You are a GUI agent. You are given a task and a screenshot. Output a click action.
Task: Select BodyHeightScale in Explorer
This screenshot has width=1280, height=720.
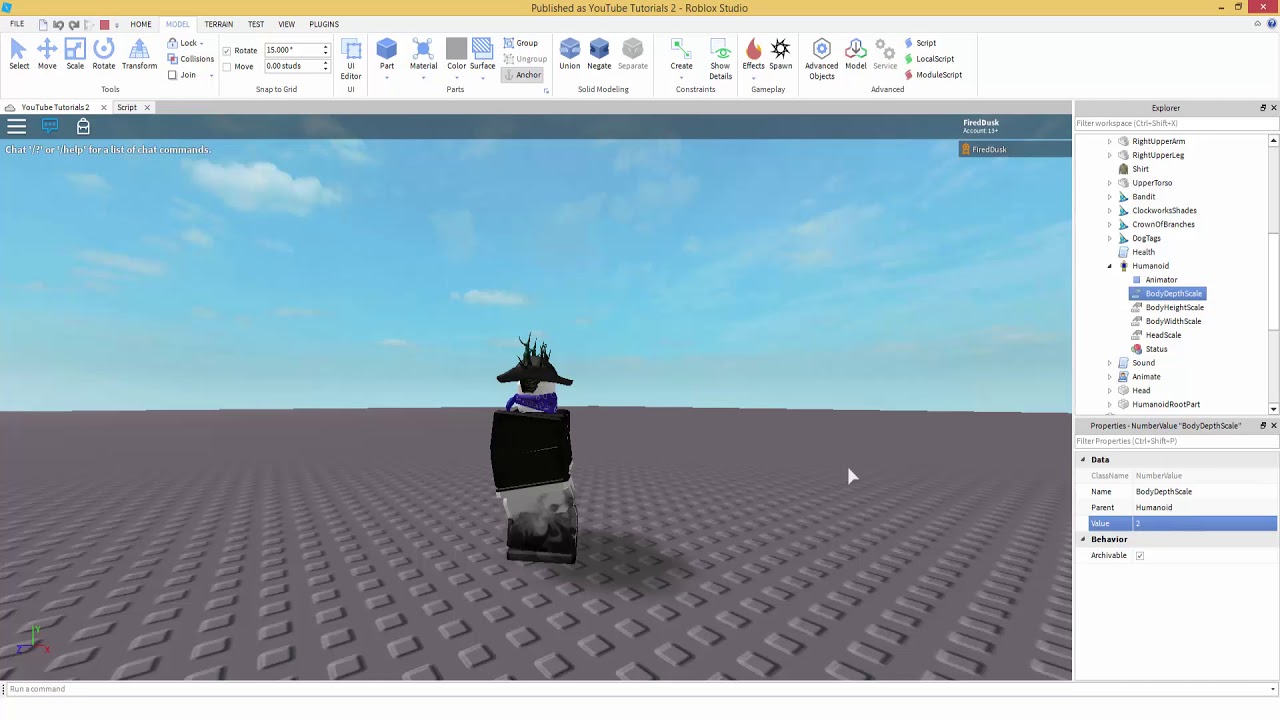coord(1174,308)
